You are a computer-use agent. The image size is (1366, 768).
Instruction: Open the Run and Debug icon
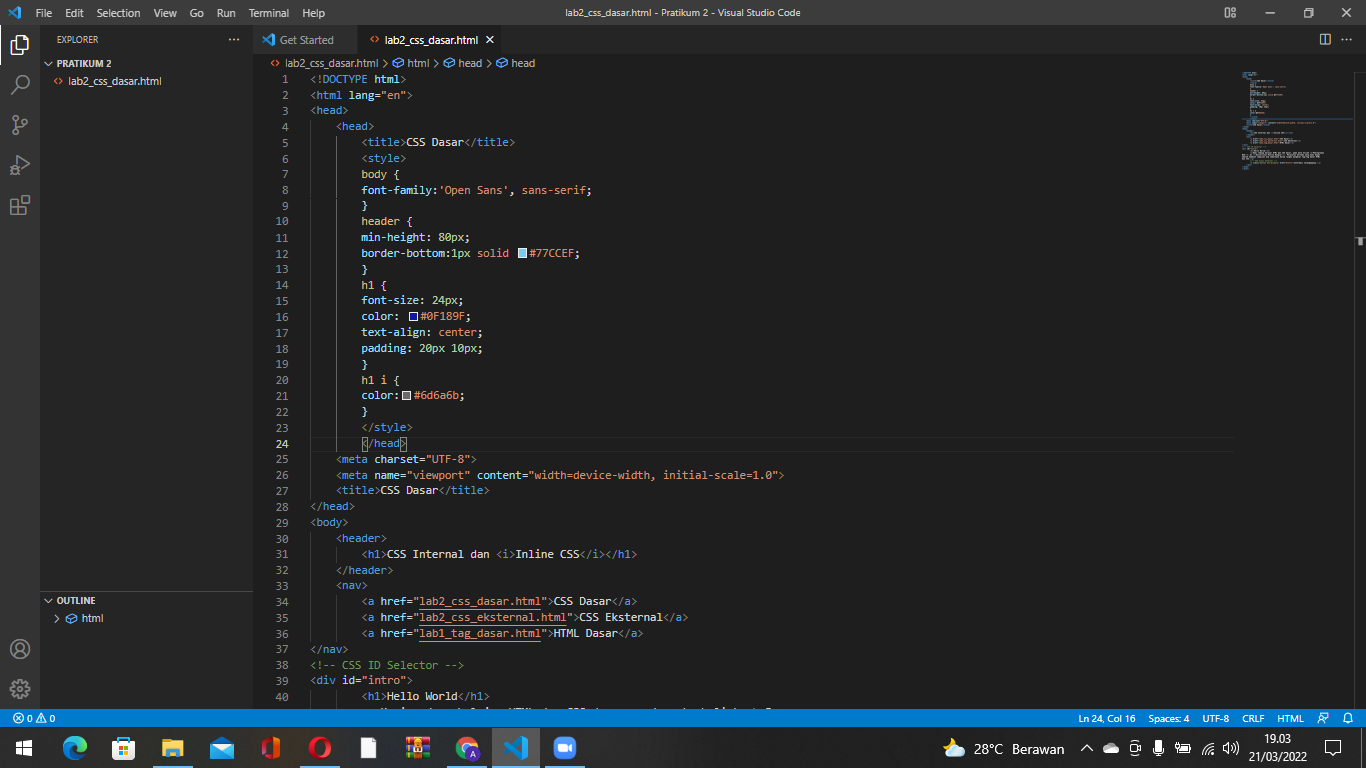click(20, 164)
